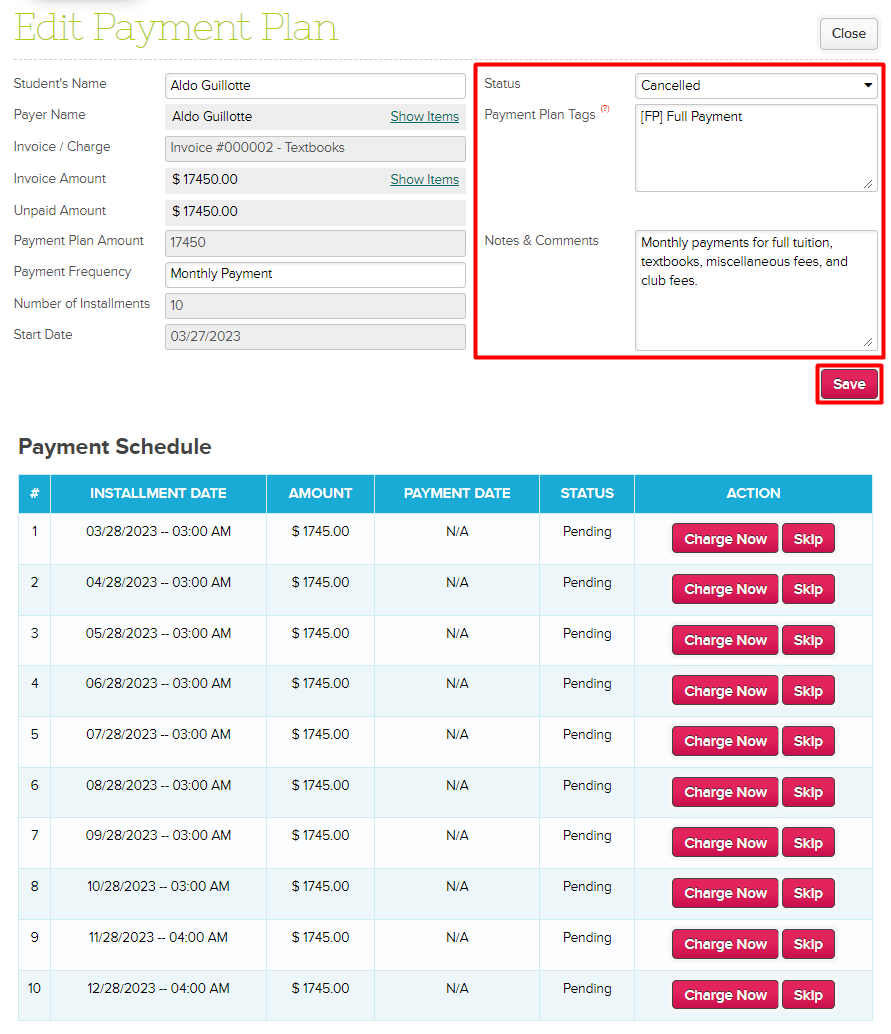Click the Installment Date column header

pos(158,494)
